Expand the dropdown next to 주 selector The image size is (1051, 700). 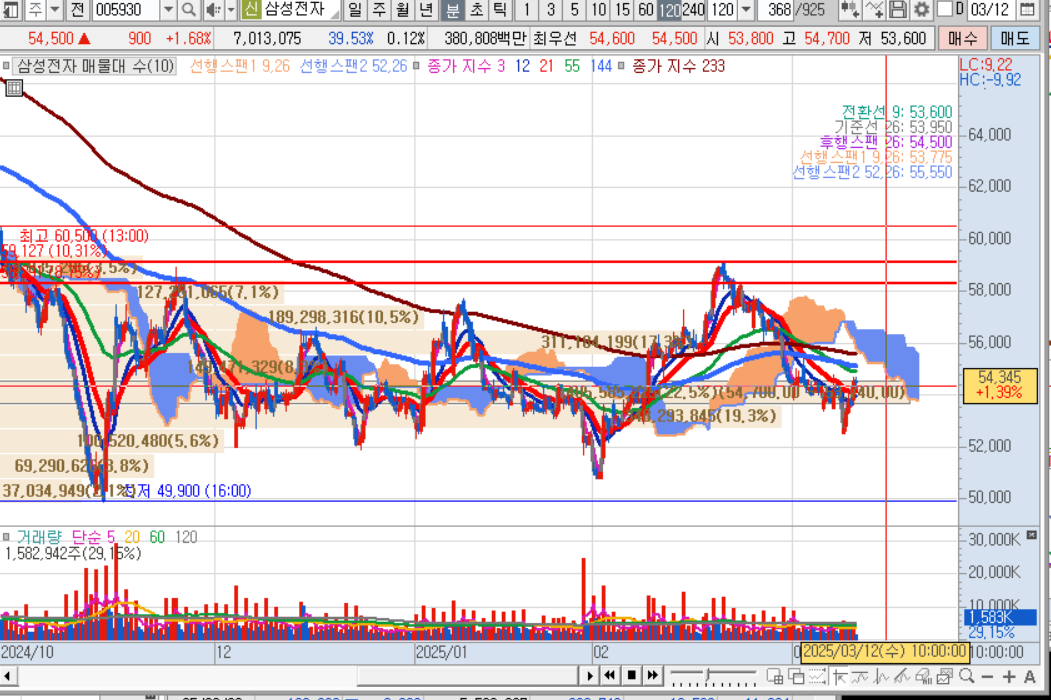(x=56, y=10)
